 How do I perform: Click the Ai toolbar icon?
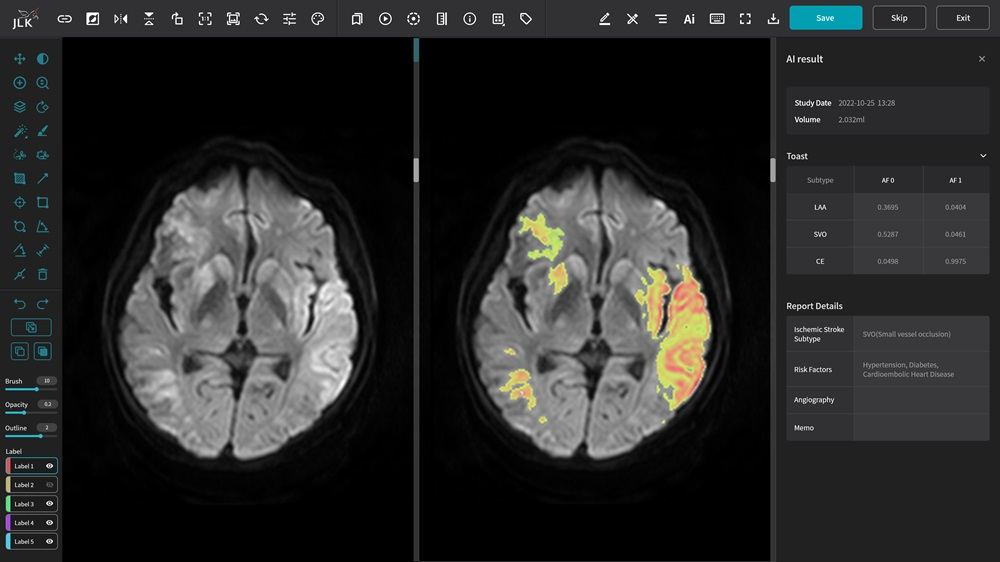[689, 18]
